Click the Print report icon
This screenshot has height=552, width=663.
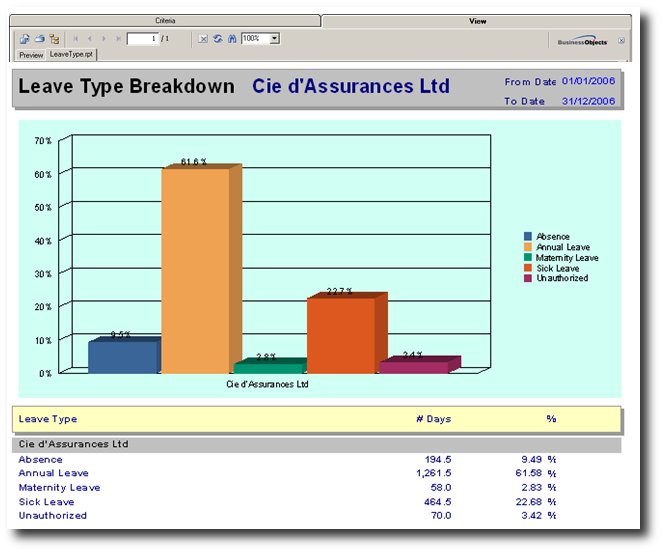pyautogui.click(x=39, y=39)
